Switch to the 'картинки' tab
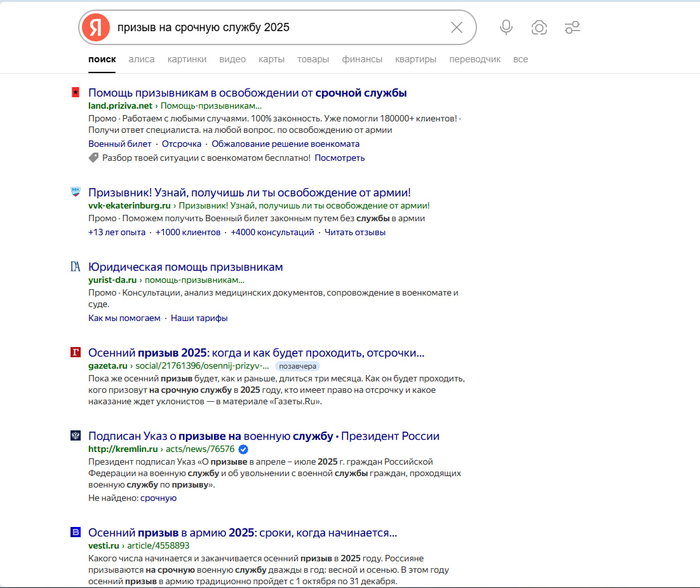 (187, 59)
